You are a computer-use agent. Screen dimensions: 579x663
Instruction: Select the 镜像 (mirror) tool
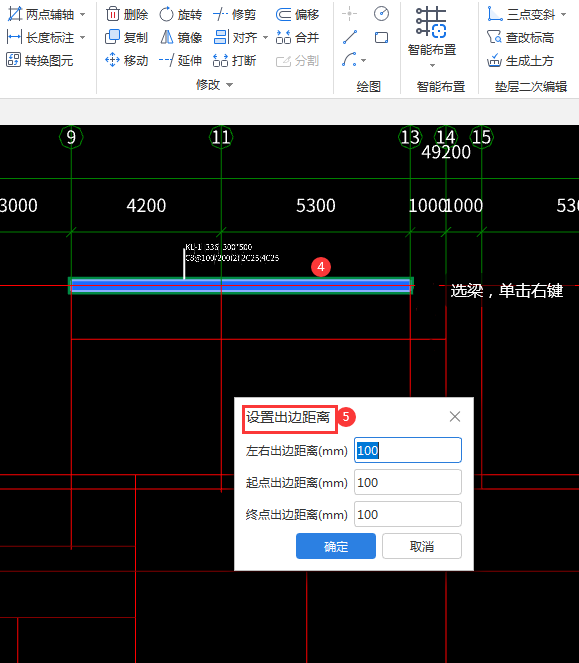pos(181,37)
